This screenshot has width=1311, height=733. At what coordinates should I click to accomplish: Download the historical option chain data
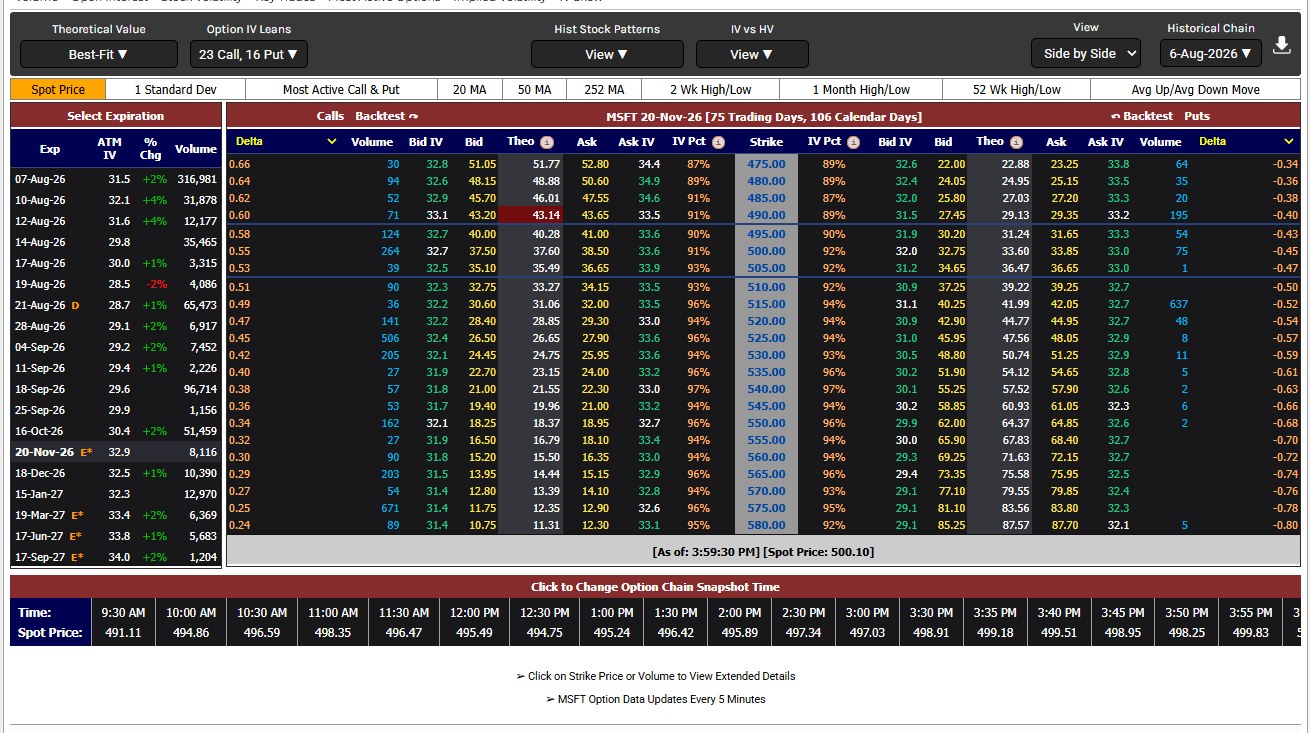point(1282,46)
